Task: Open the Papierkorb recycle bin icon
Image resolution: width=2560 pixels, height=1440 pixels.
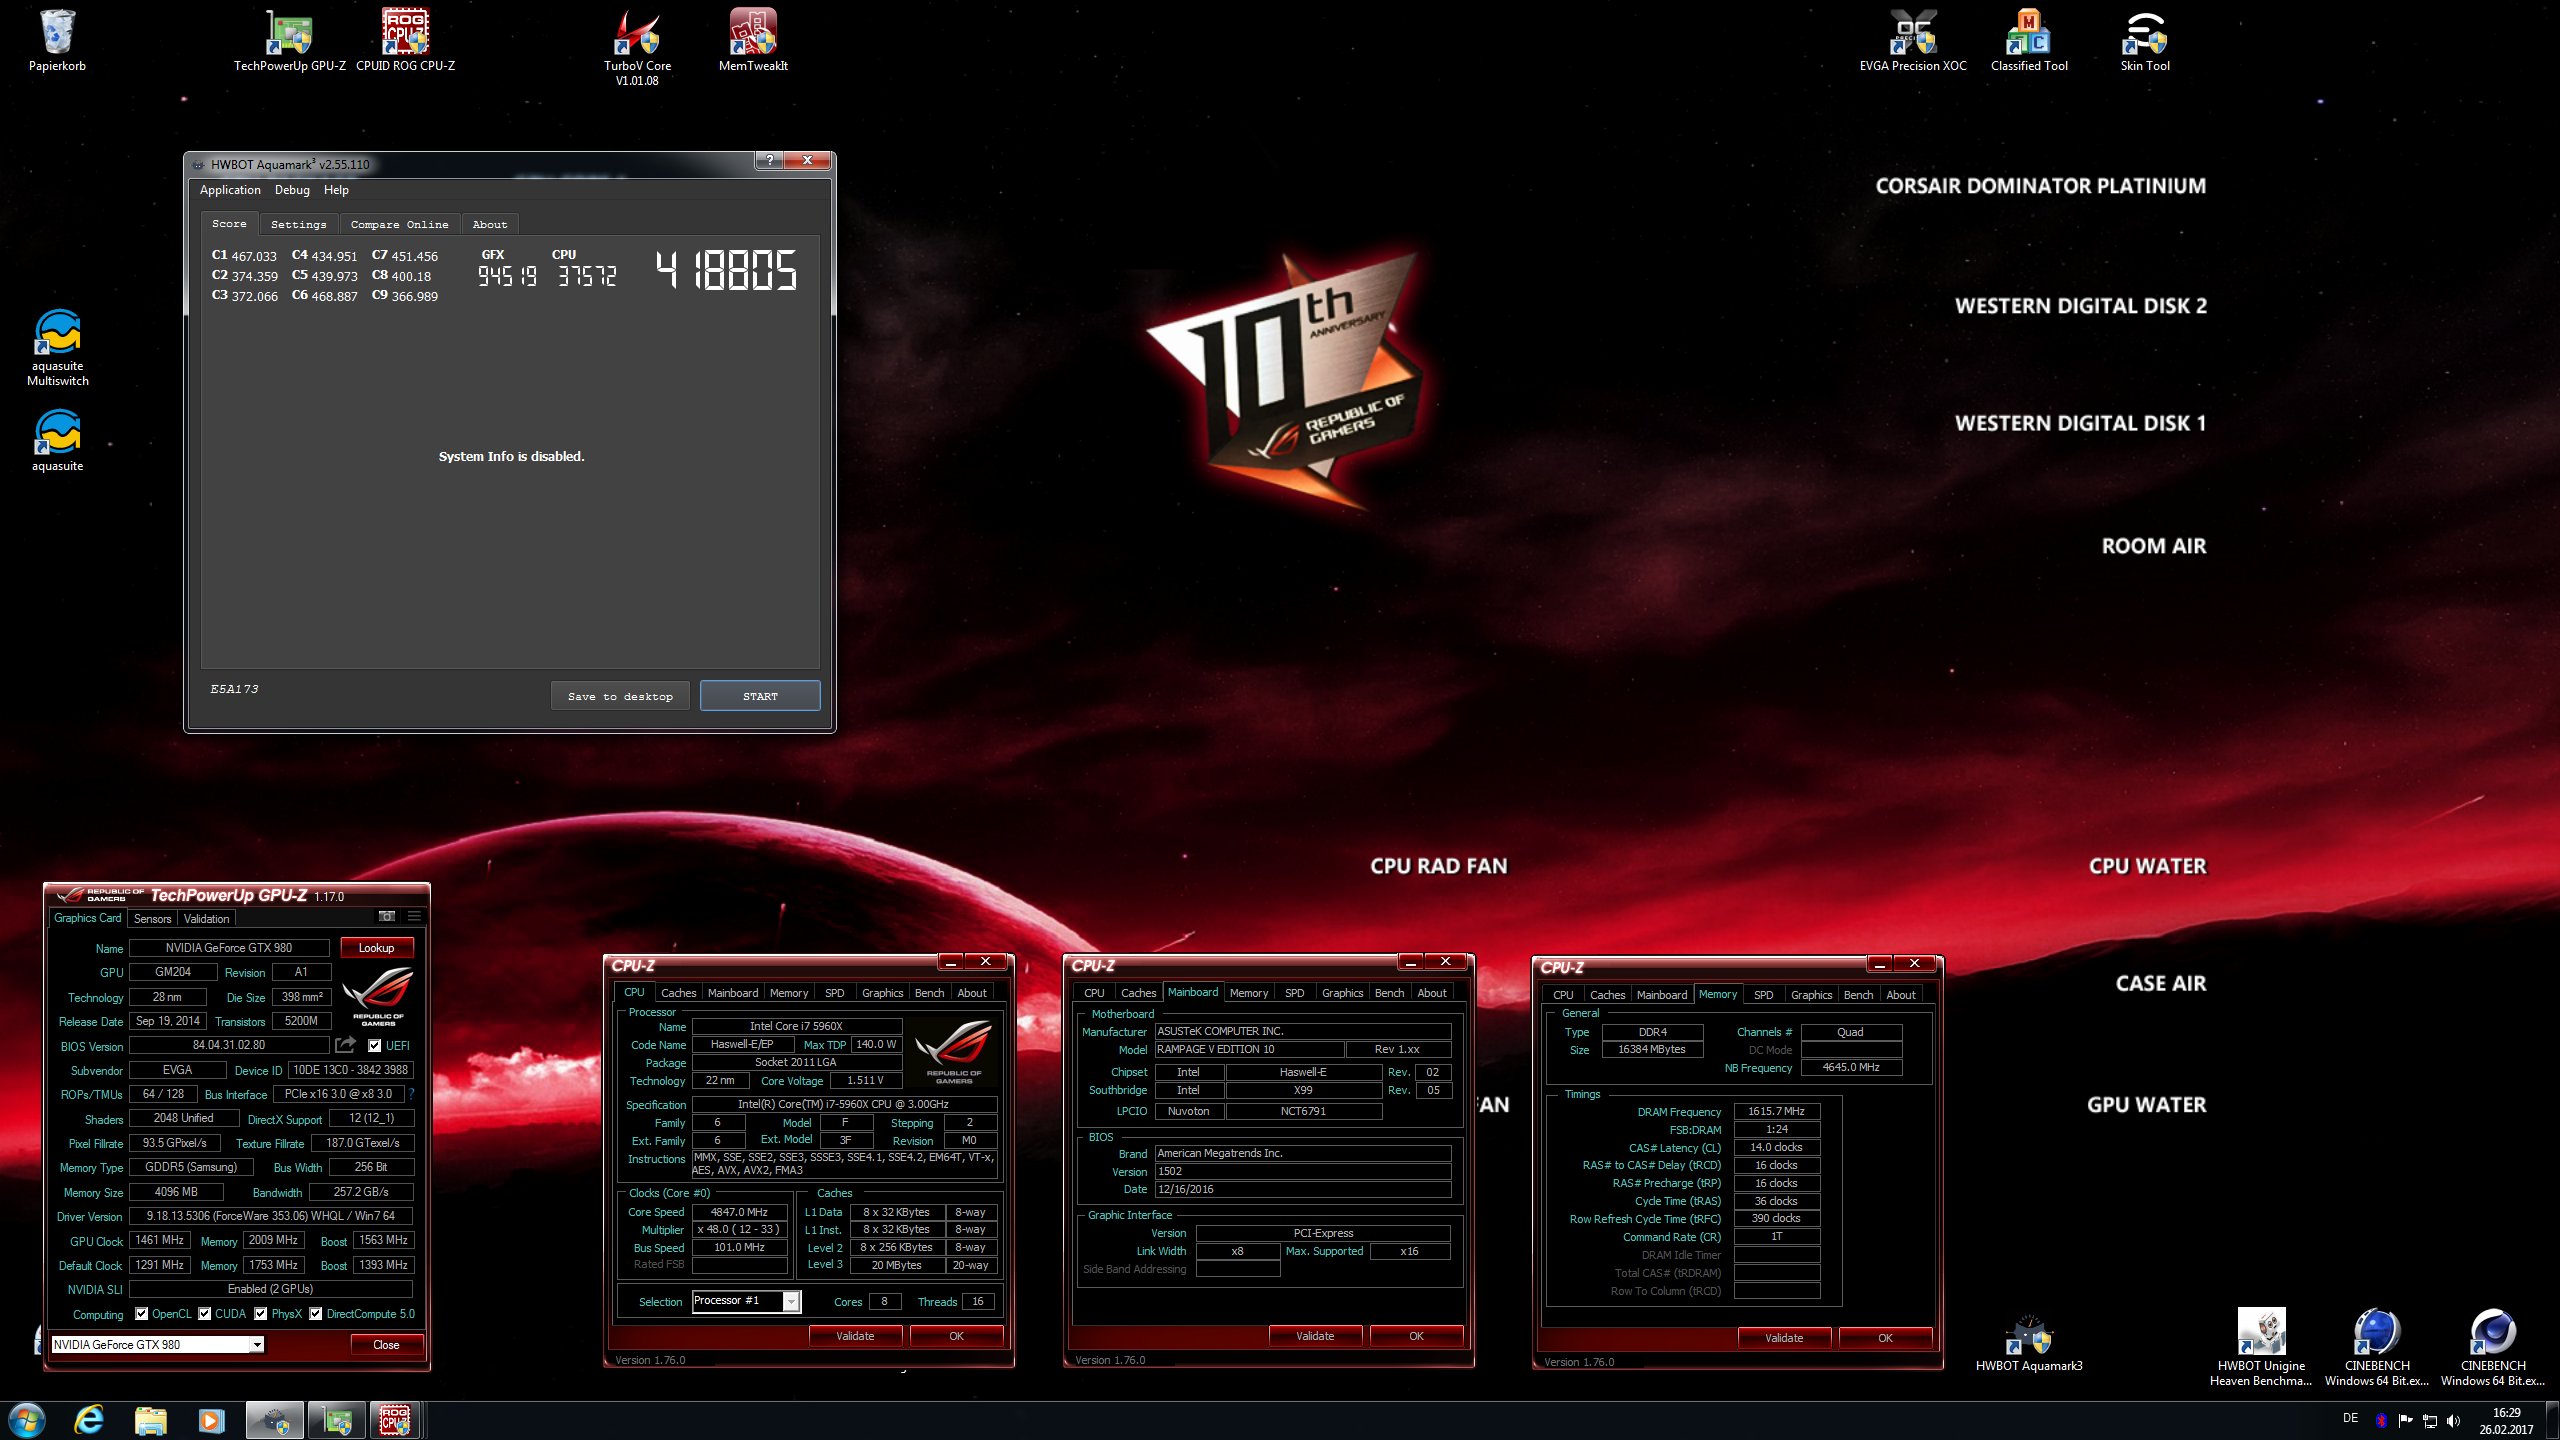Action: pyautogui.click(x=57, y=40)
